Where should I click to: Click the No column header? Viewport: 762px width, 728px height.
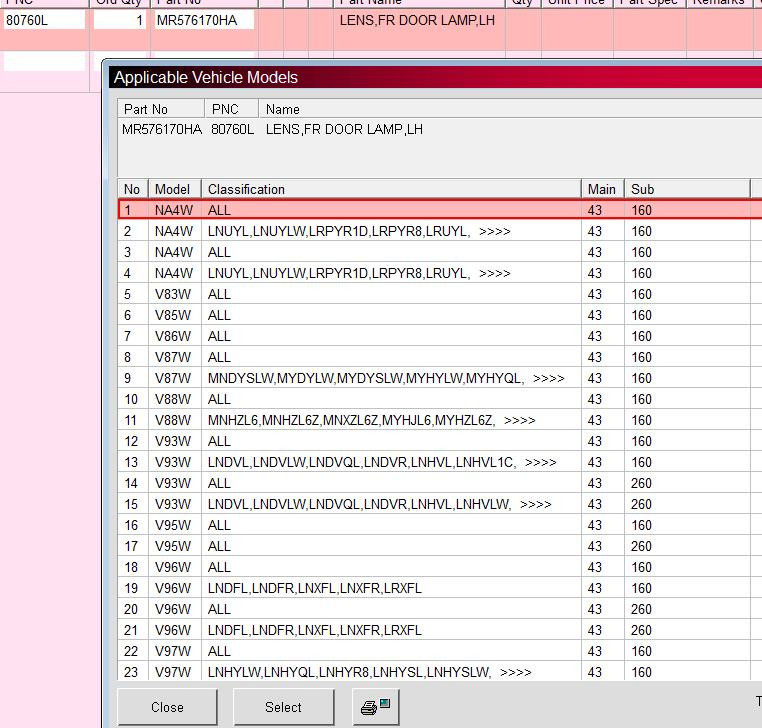pyautogui.click(x=132, y=189)
